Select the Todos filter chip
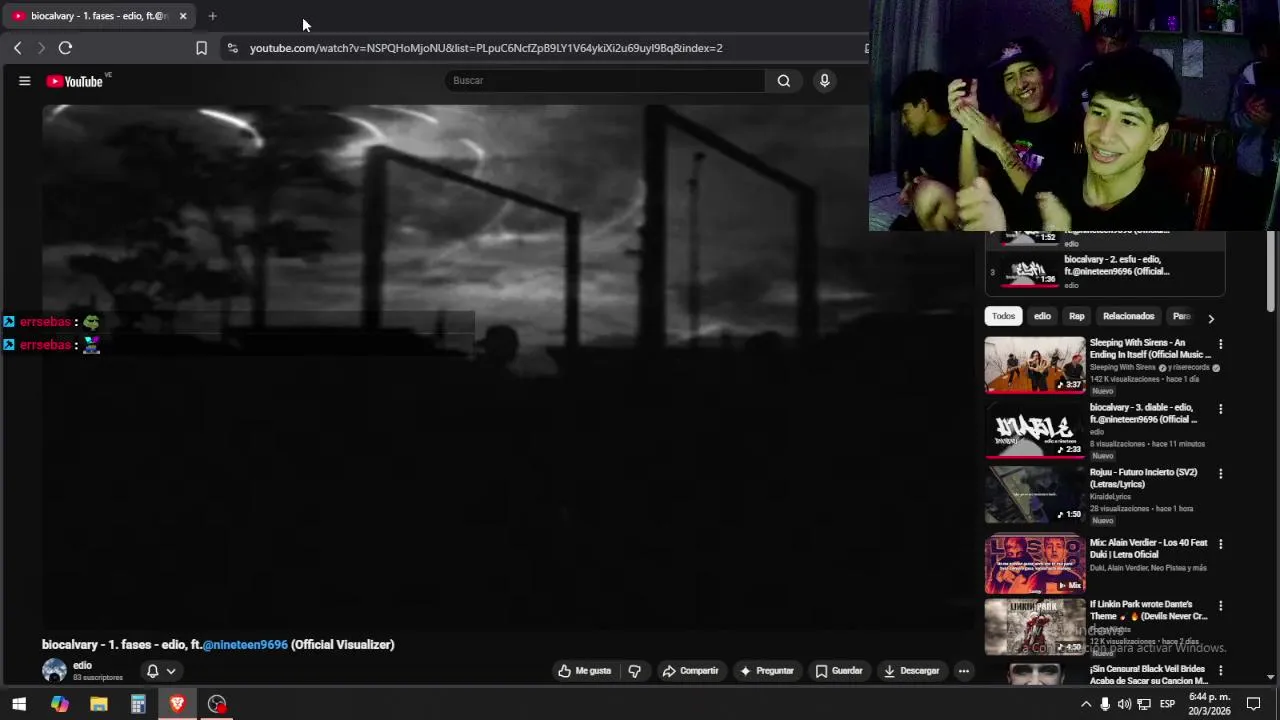This screenshot has width=1280, height=720. [1003, 316]
